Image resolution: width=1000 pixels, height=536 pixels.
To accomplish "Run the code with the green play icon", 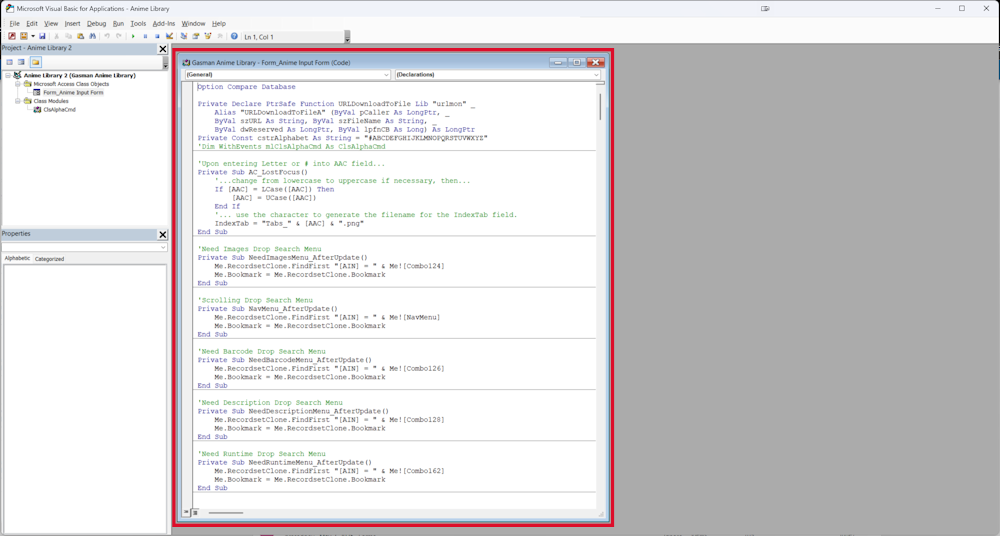I will (x=133, y=36).
